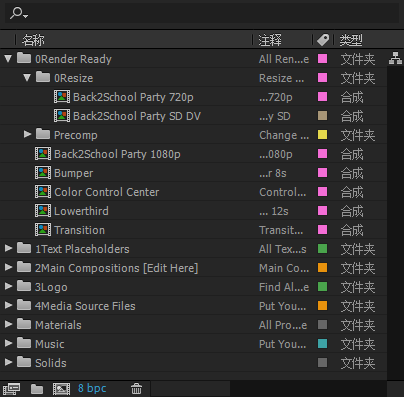The image size is (404, 397).
Task: Expand the Solids folder
Action: click(9, 362)
